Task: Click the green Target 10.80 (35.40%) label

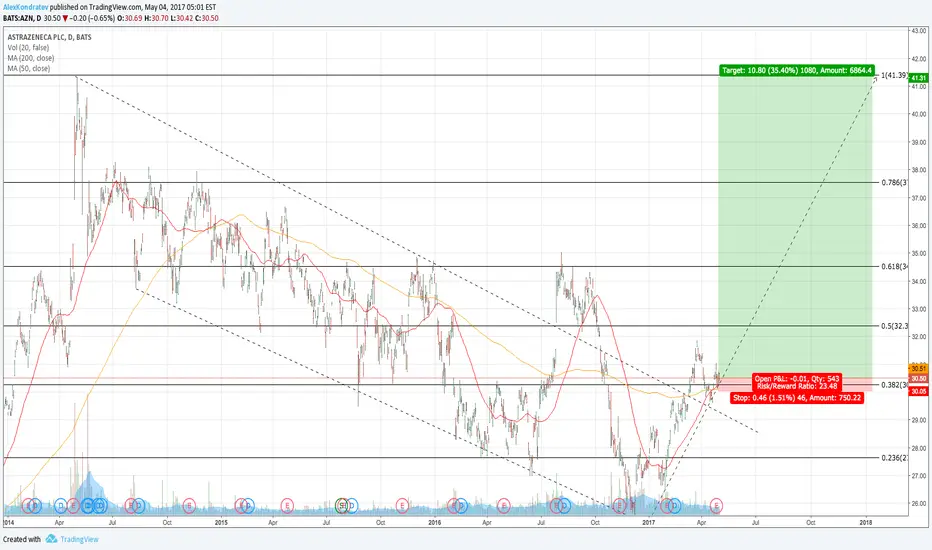Action: click(796, 70)
